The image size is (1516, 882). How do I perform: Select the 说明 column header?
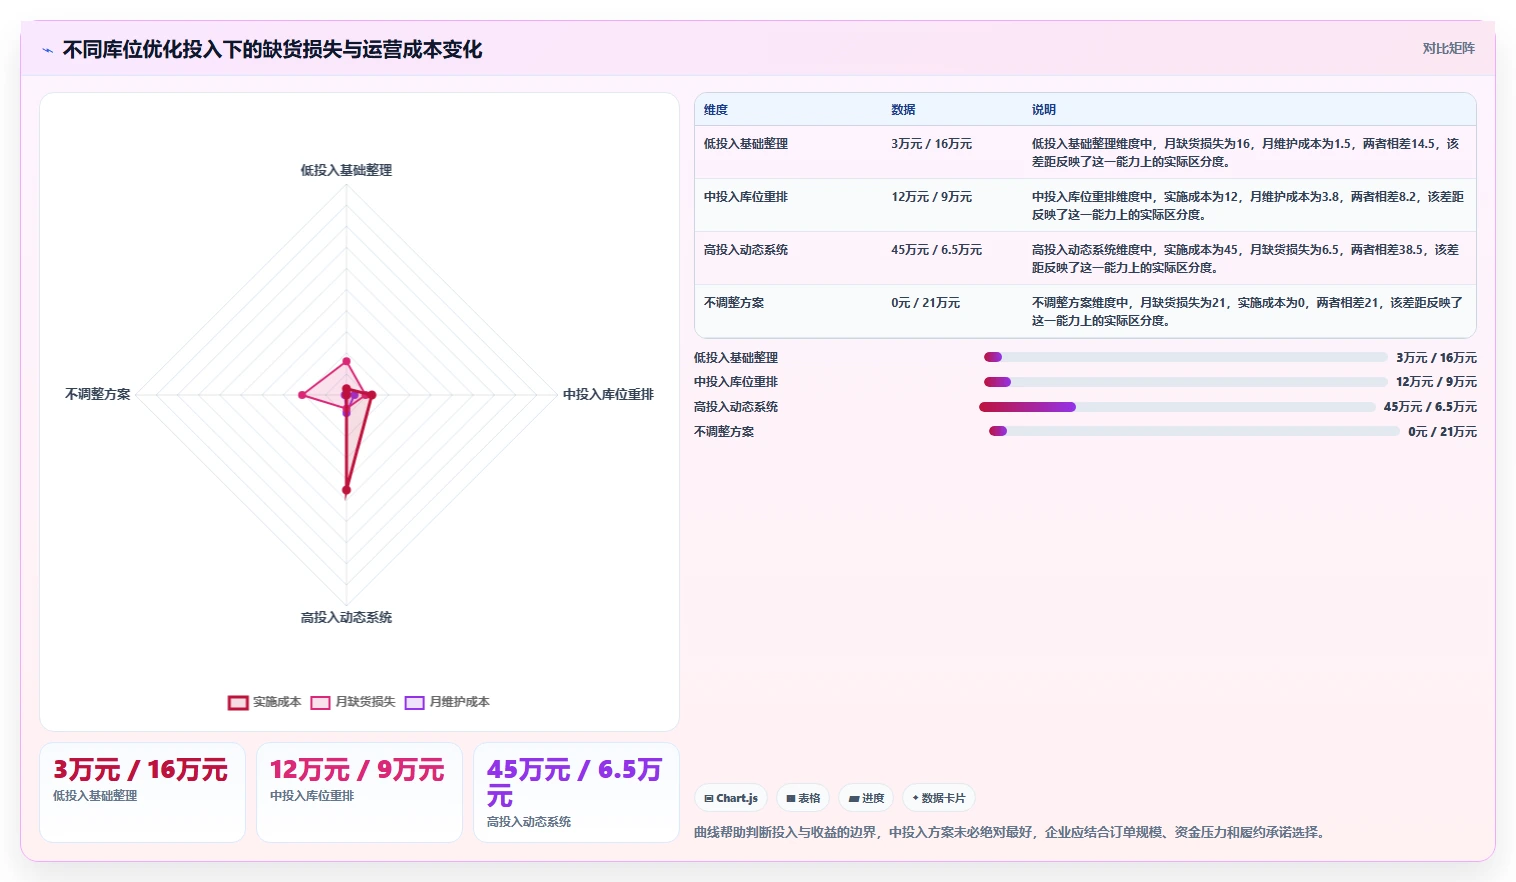tap(1044, 110)
